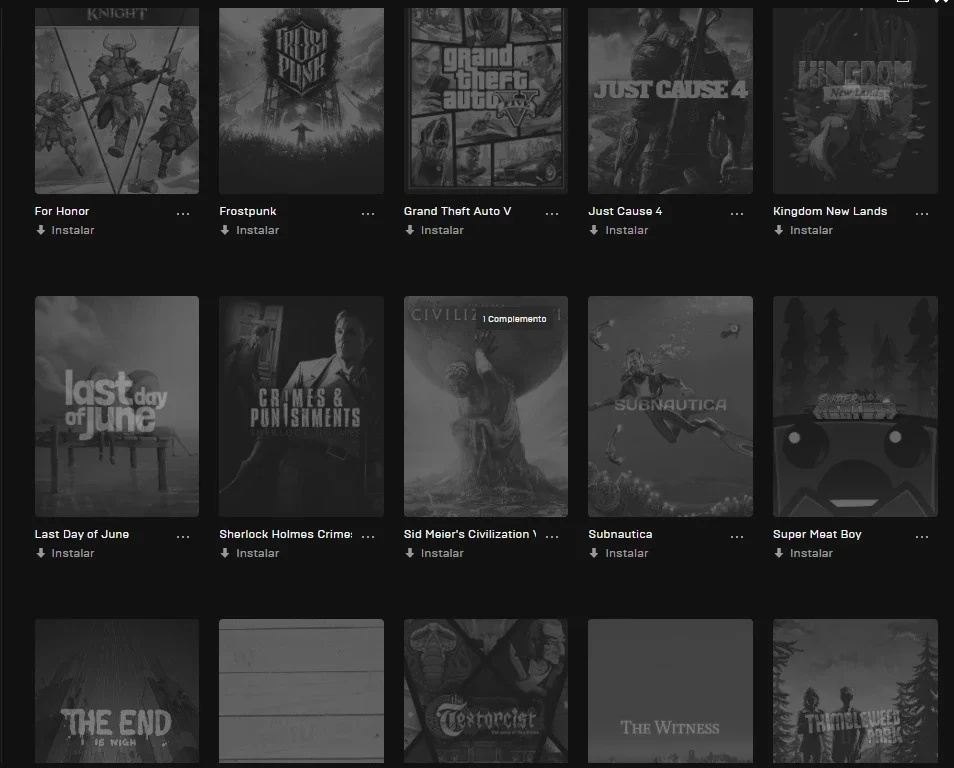The image size is (954, 768).
Task: Click Instalar under Just Cause 4
Action: click(619, 230)
